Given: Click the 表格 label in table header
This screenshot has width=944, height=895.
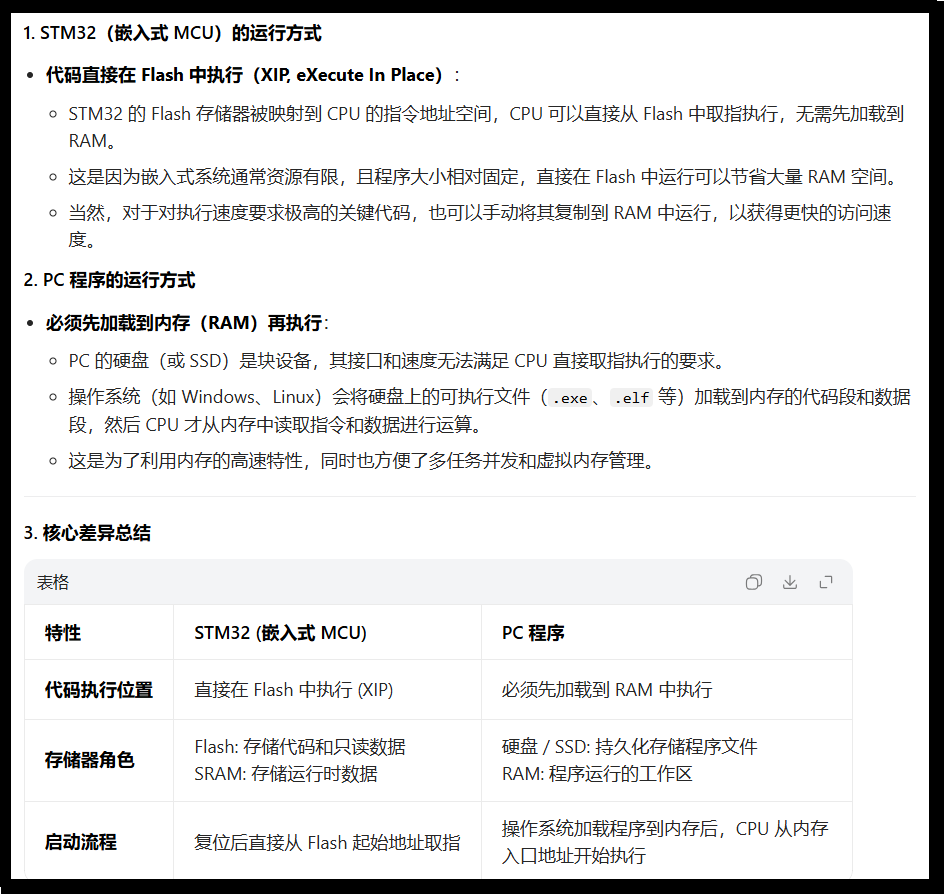Looking at the screenshot, I should 53,582.
